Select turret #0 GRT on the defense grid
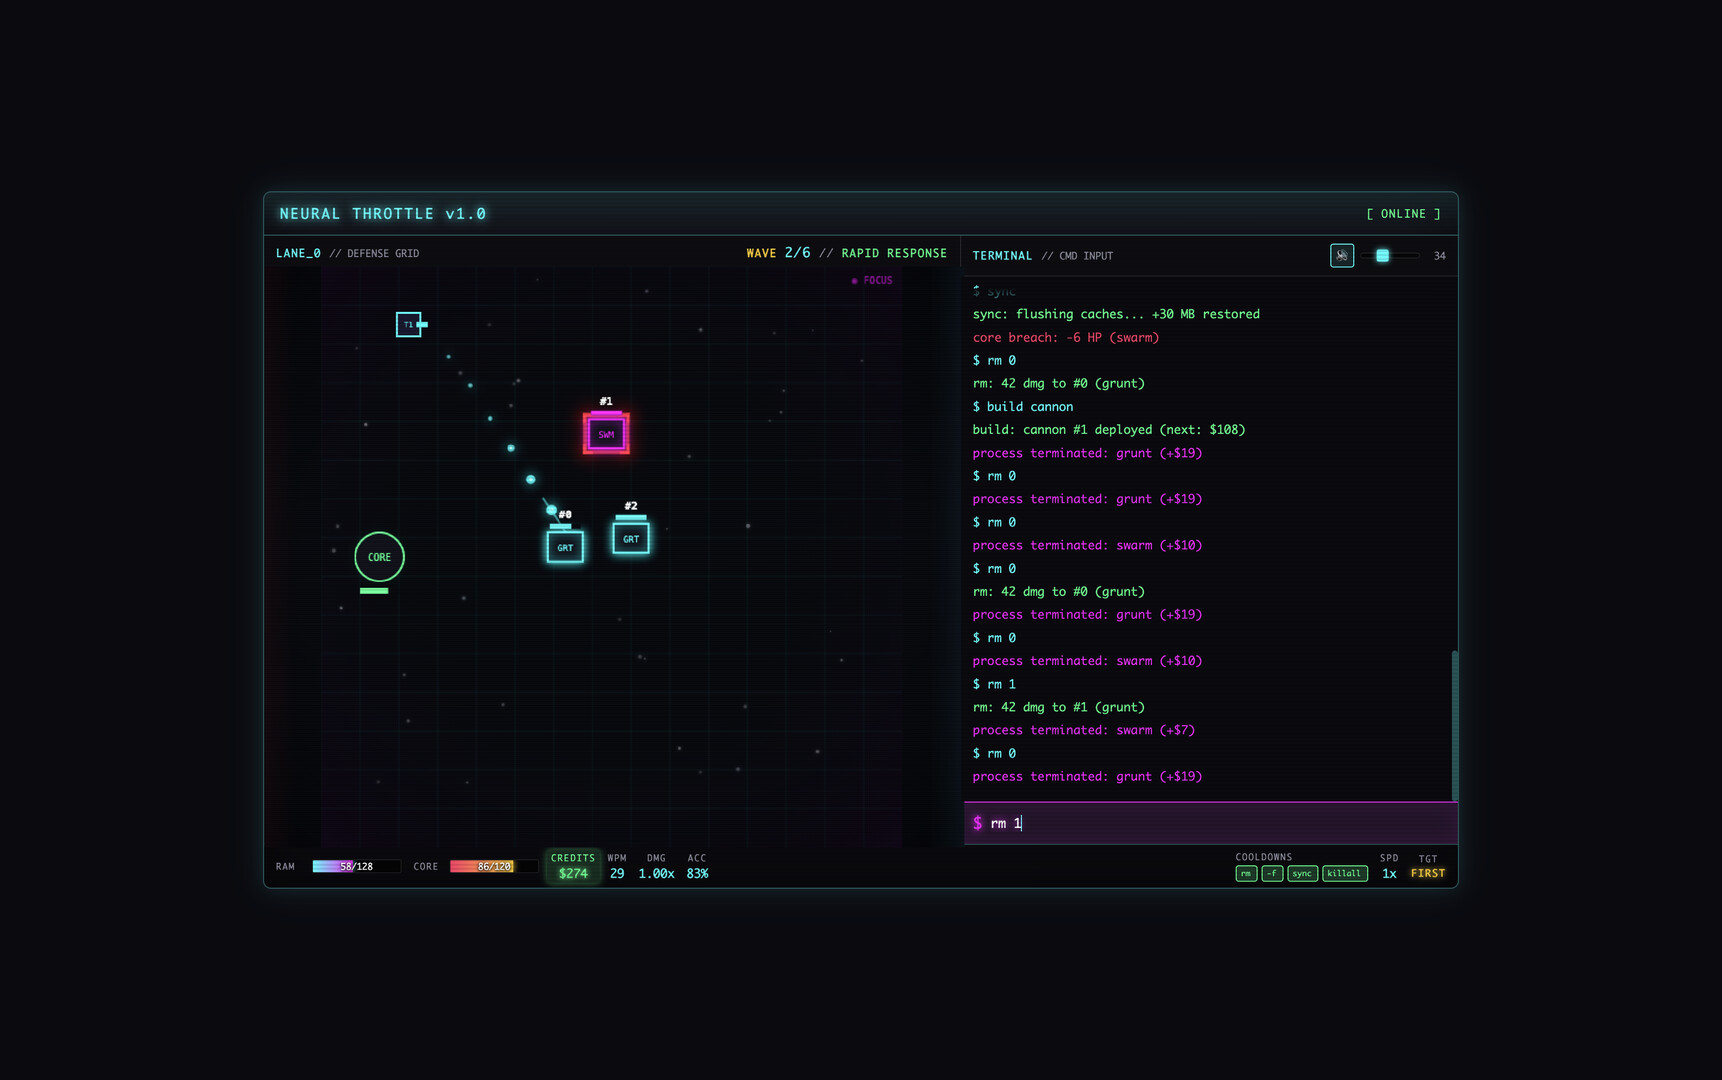Image resolution: width=1722 pixels, height=1080 pixels. point(565,546)
